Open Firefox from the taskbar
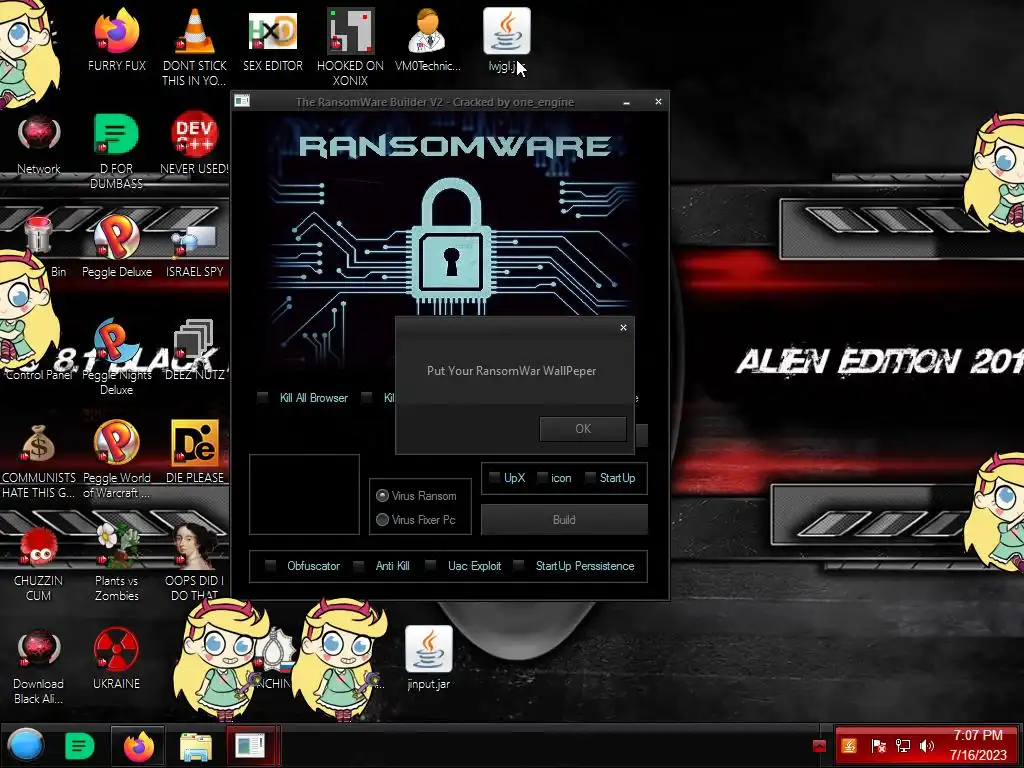 (x=138, y=745)
